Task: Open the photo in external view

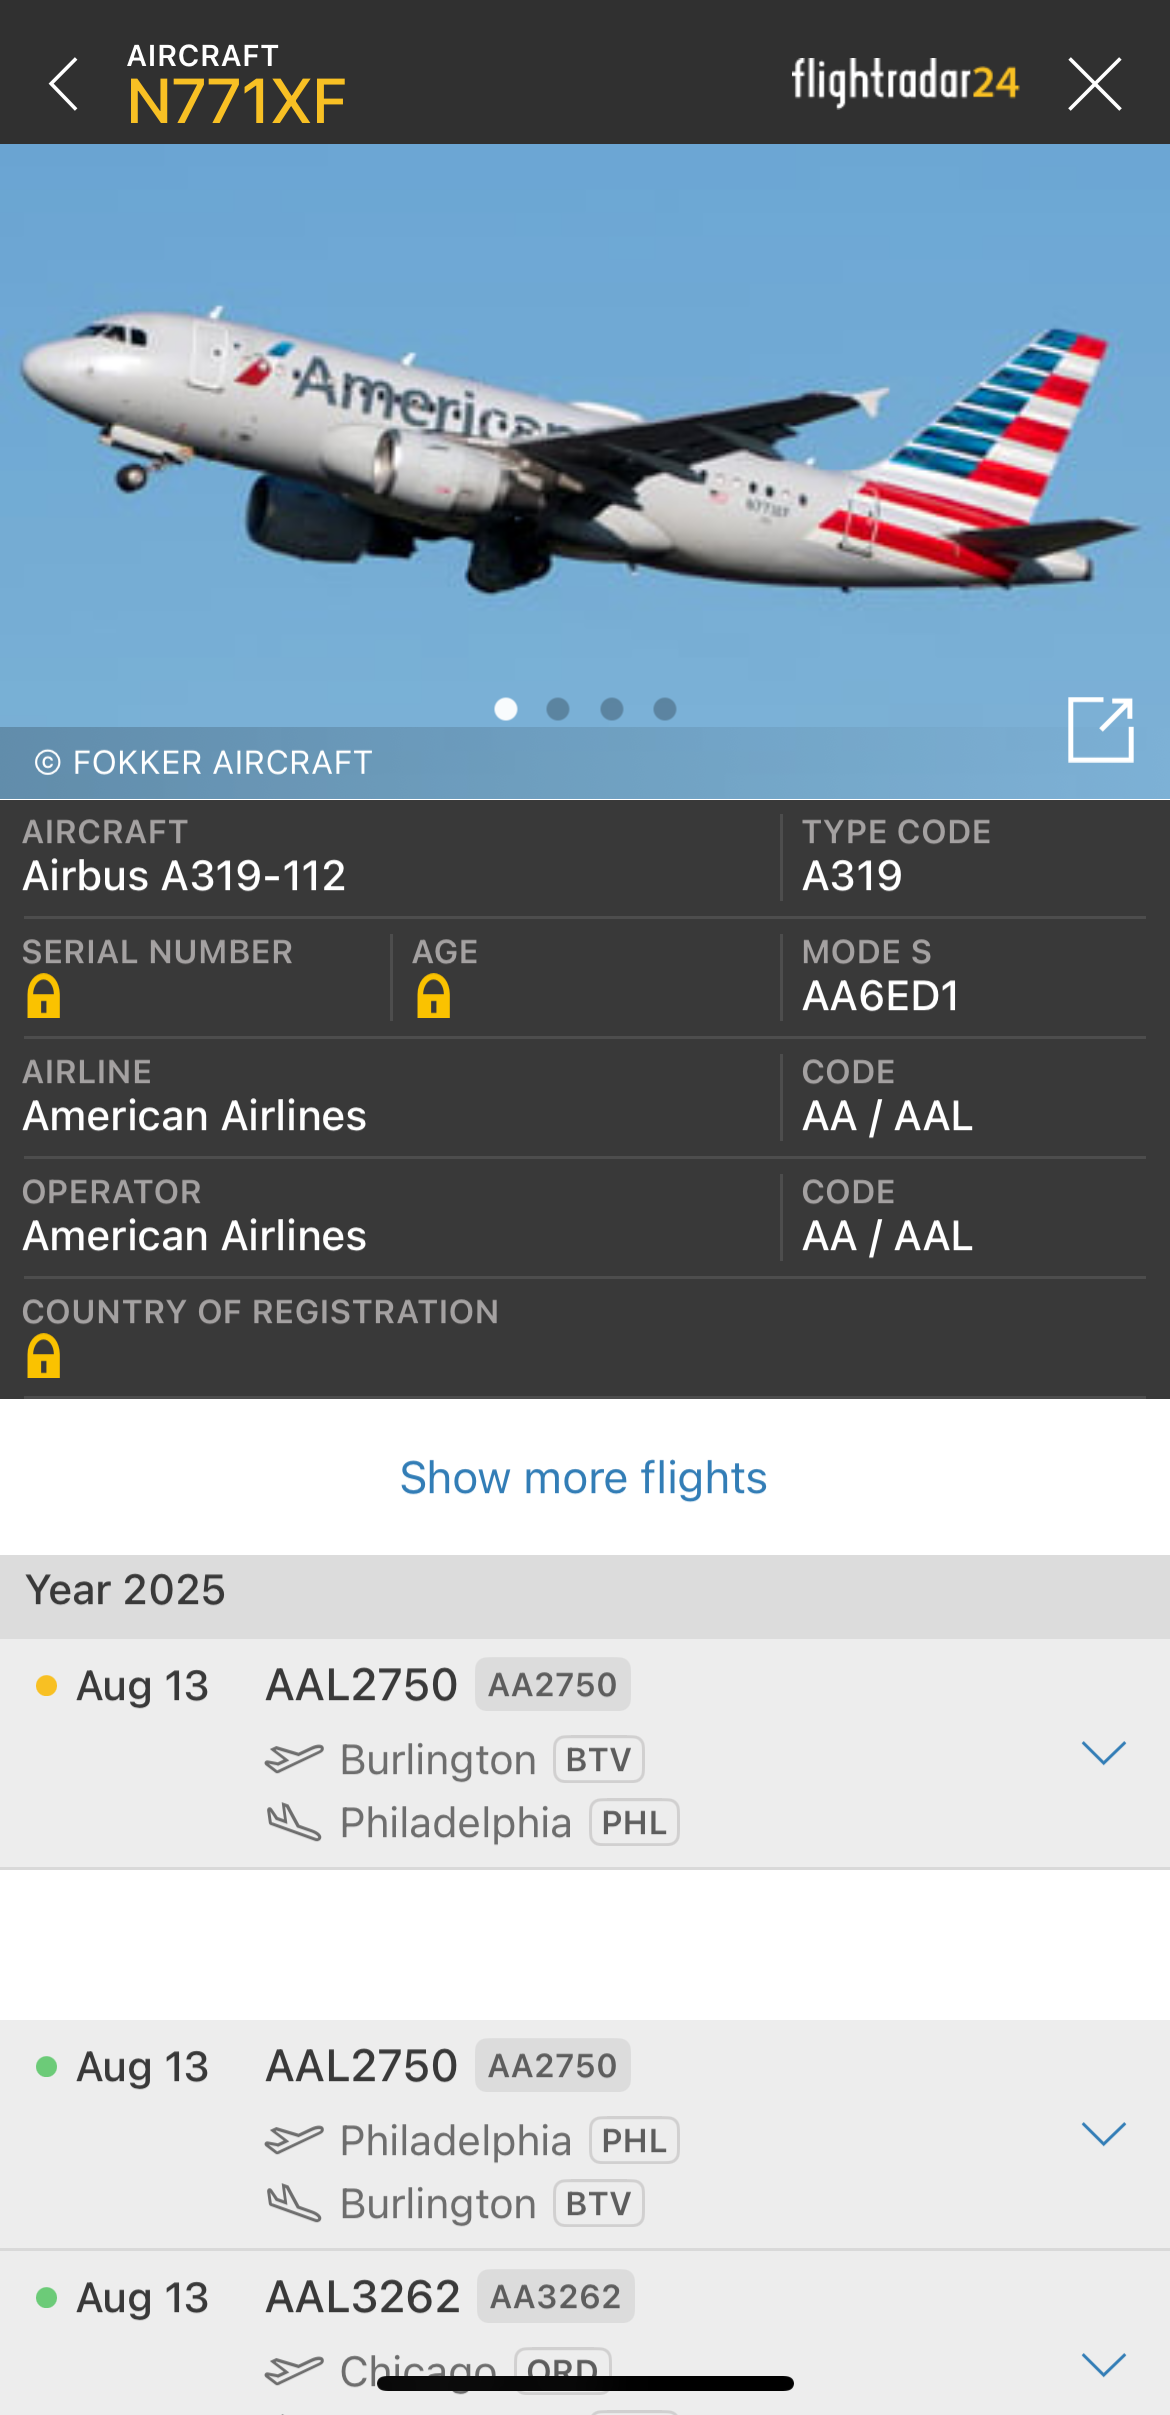Action: pyautogui.click(x=1100, y=730)
